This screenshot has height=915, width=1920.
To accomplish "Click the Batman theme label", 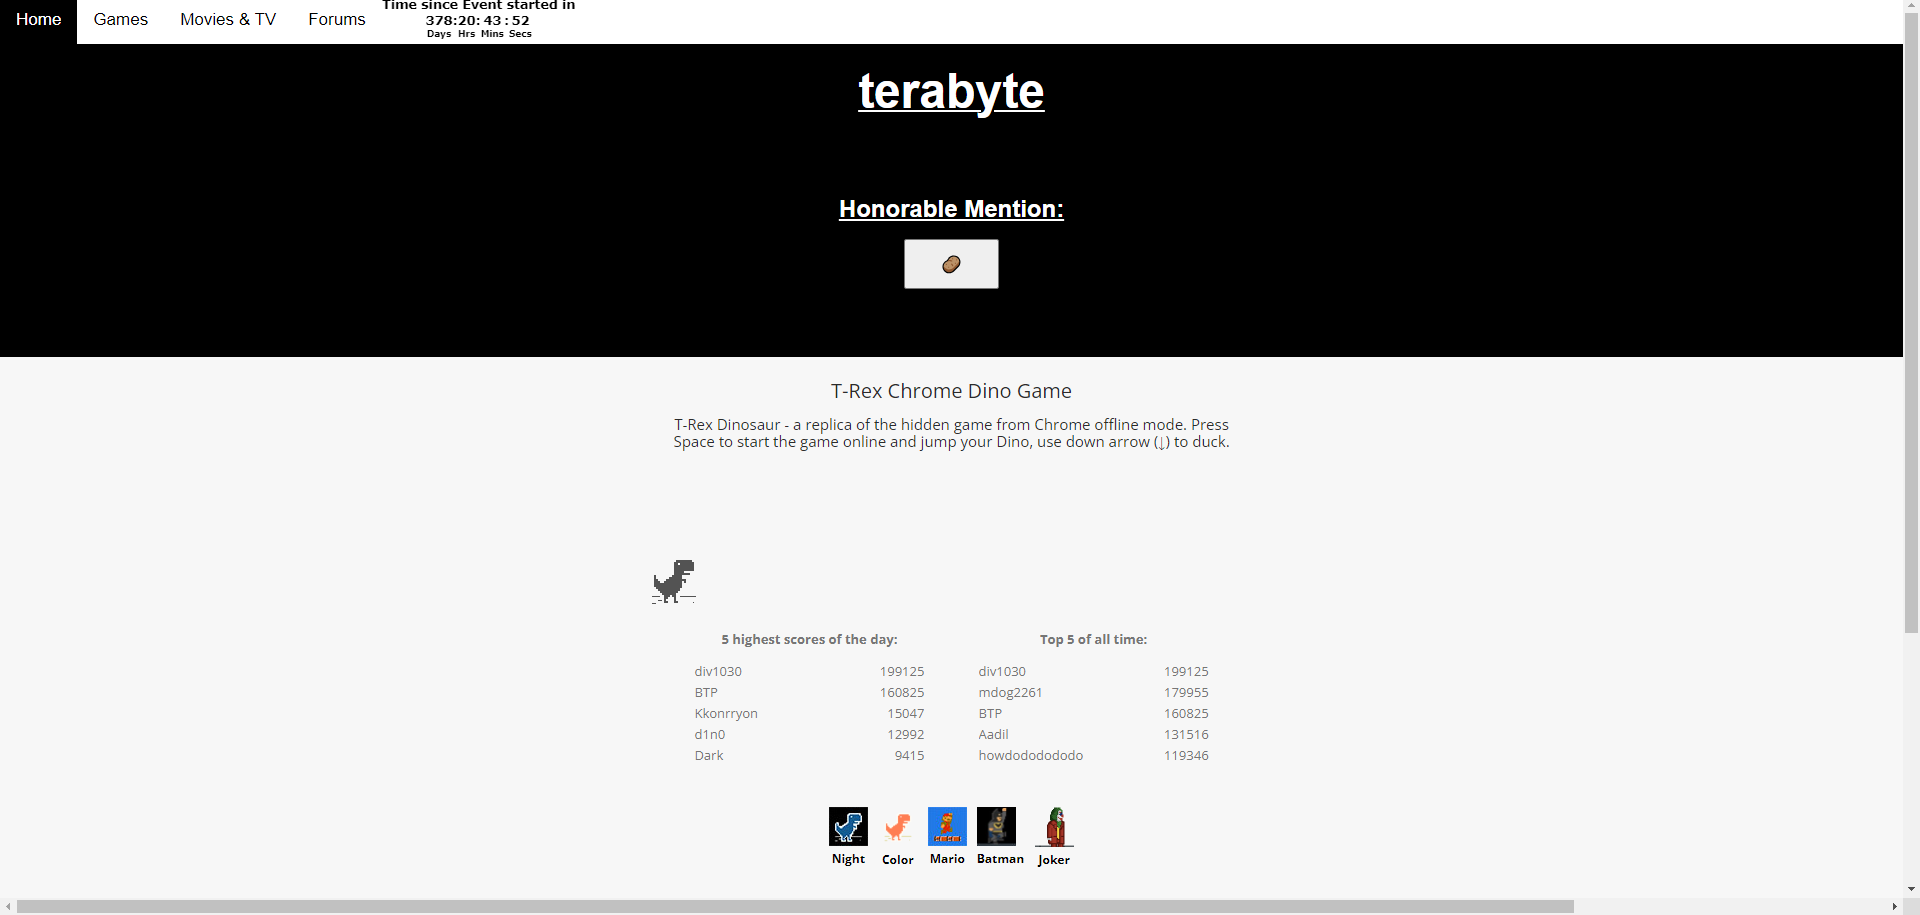I will click(x=1000, y=859).
